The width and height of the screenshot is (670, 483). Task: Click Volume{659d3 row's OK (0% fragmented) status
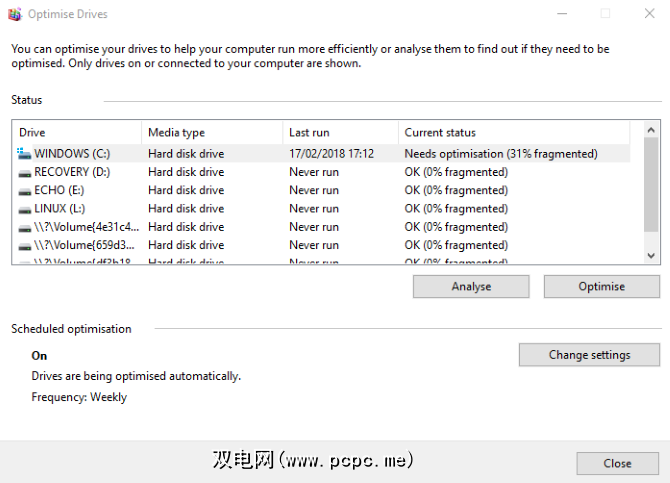[x=456, y=245]
